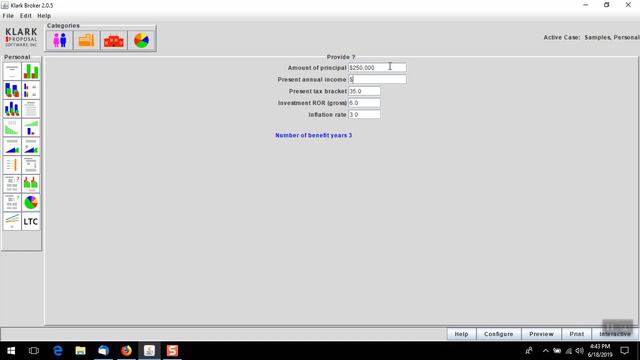
Task: Open the LTC presentation icon
Action: [x=31, y=222]
